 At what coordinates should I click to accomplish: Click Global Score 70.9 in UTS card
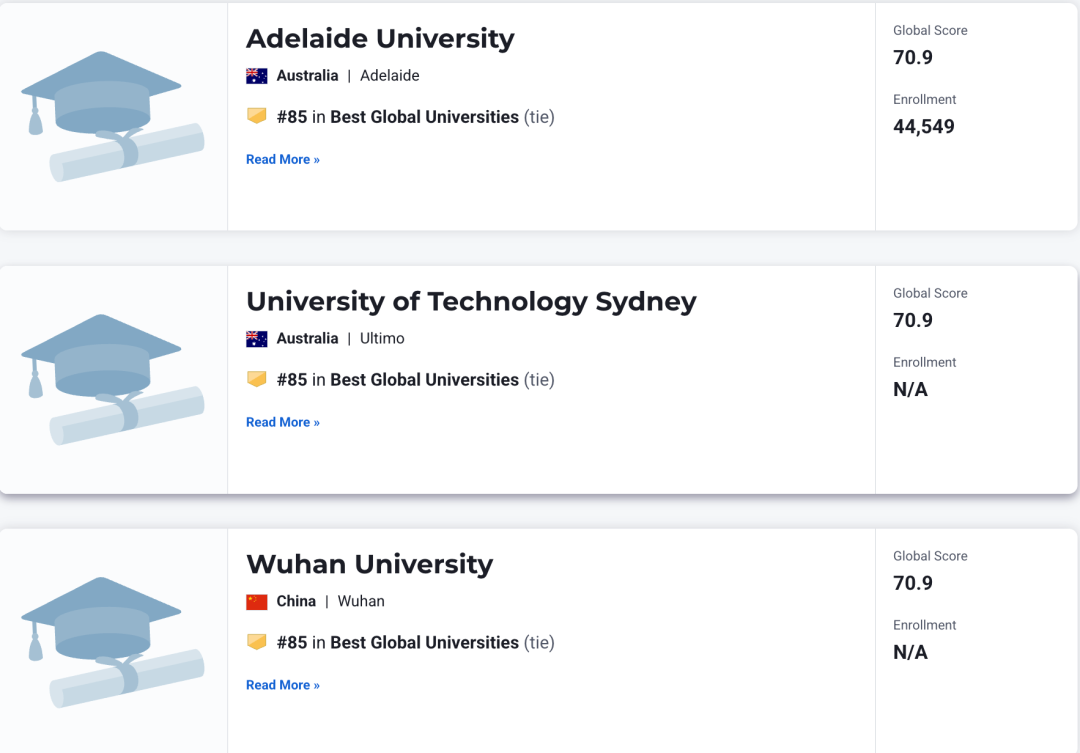(x=913, y=320)
